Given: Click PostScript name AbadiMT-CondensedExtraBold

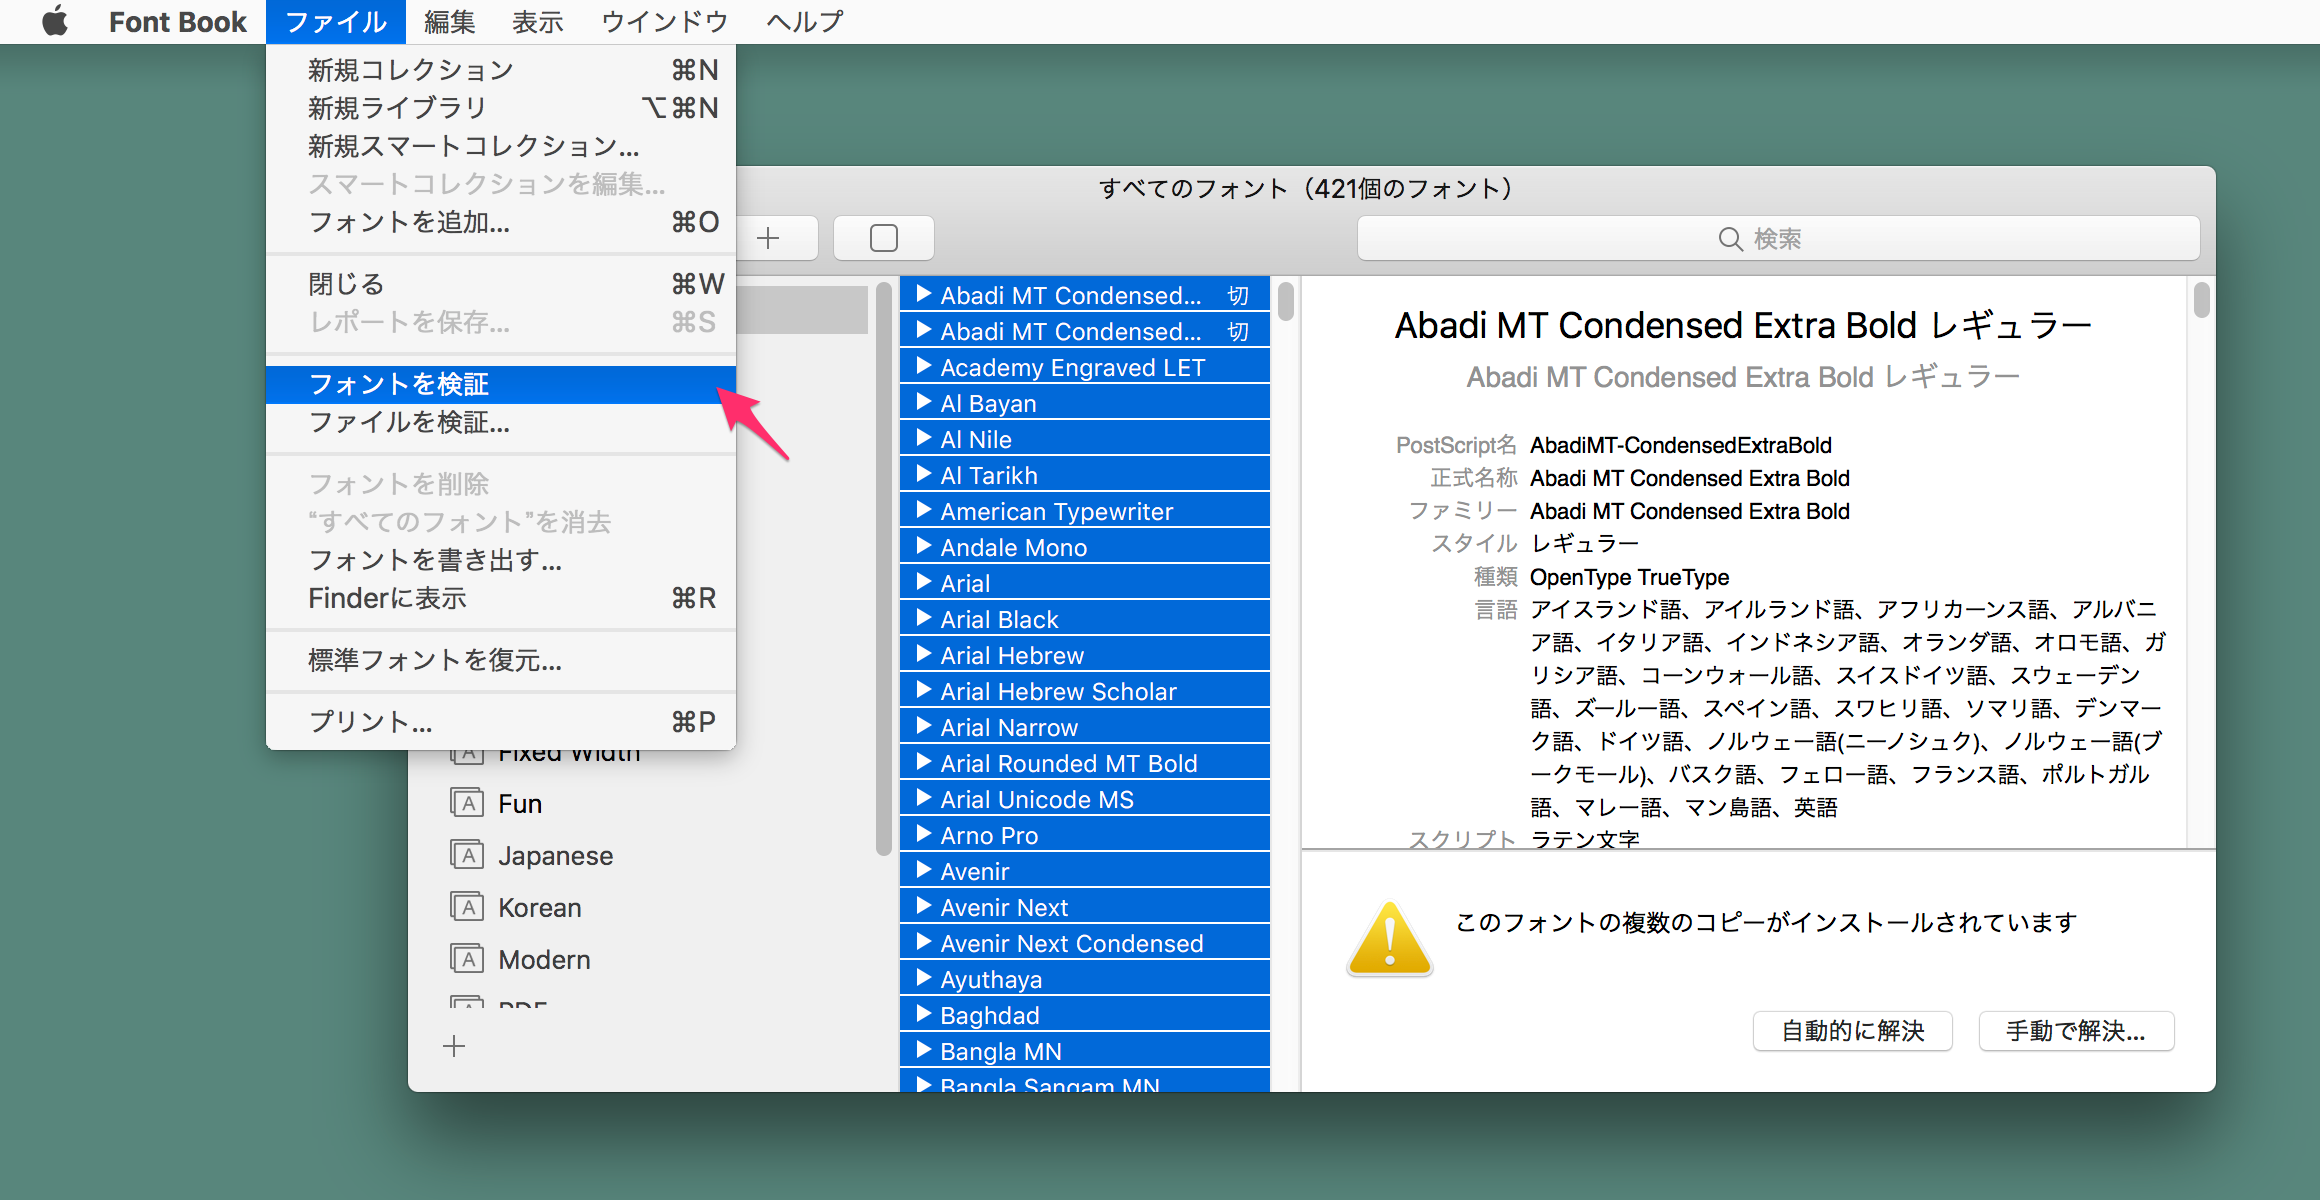Looking at the screenshot, I should (x=1681, y=445).
